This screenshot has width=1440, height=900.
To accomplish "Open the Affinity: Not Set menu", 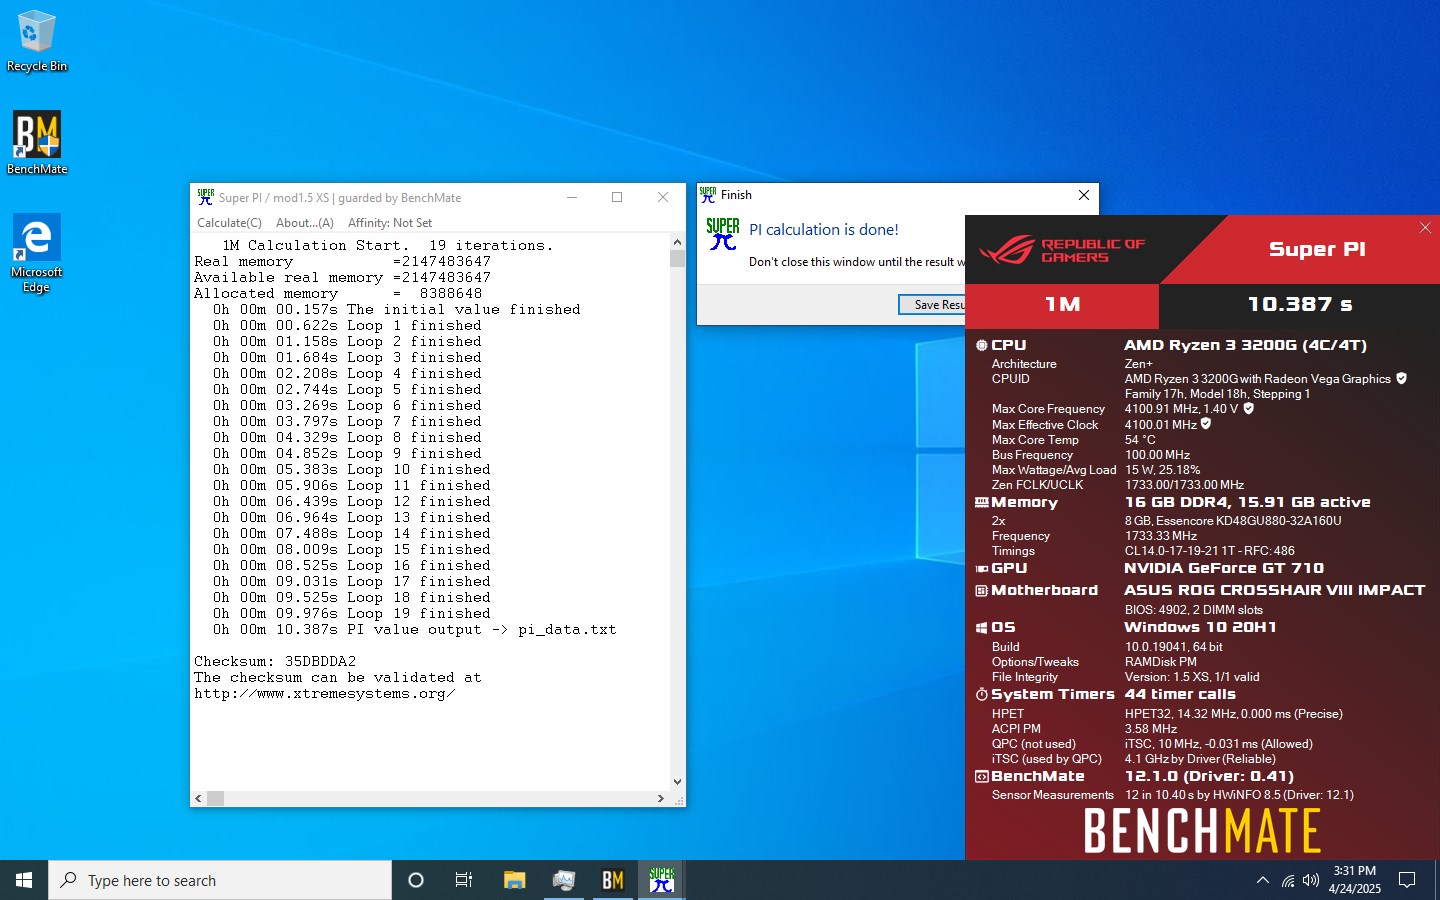I will pyautogui.click(x=390, y=223).
